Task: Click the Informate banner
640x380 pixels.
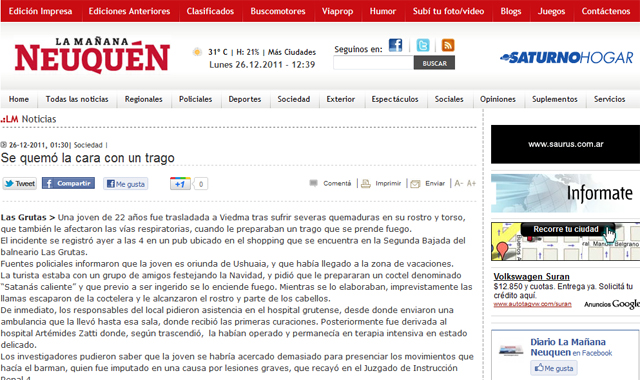Action: [x=566, y=193]
